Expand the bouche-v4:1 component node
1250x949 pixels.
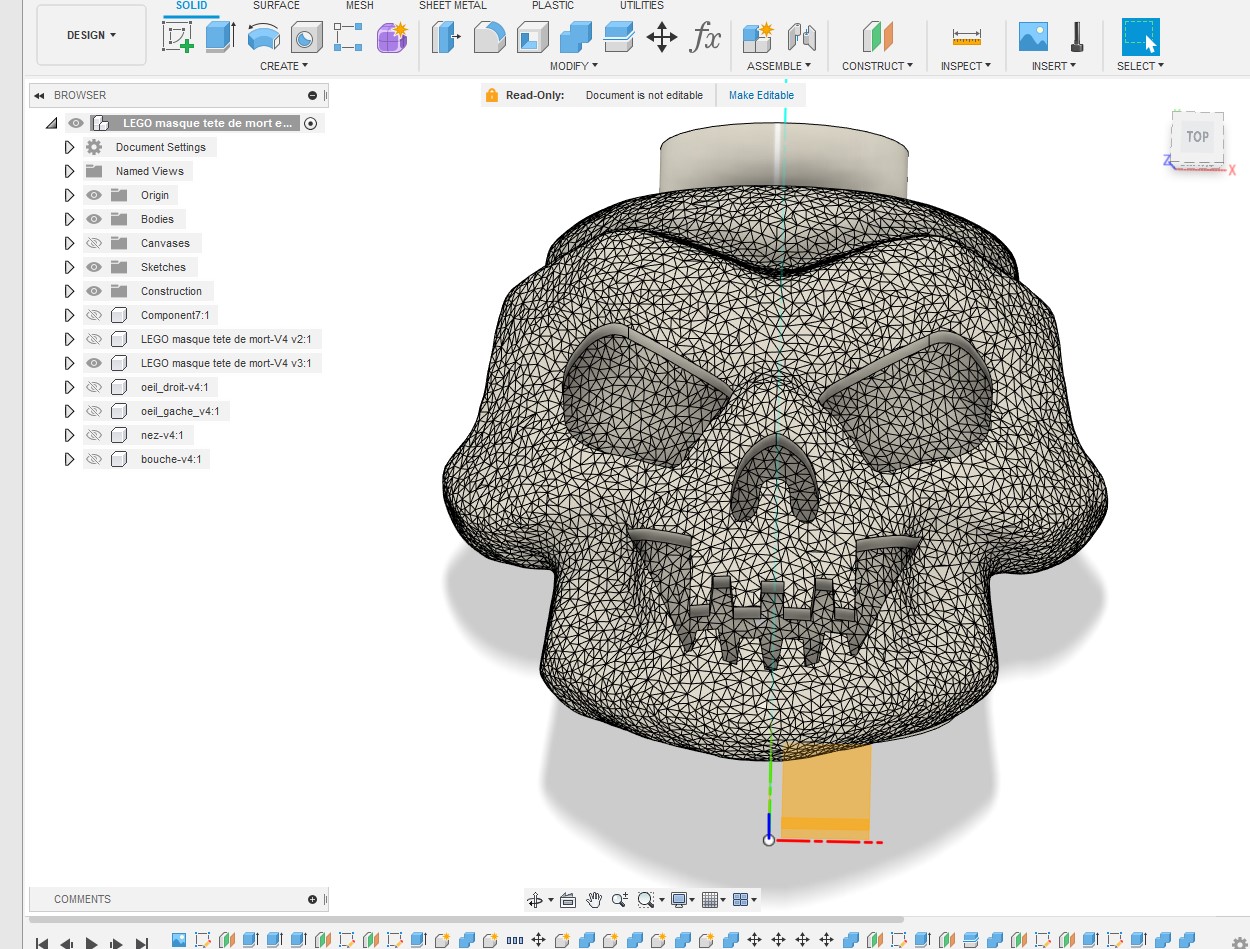(69, 459)
